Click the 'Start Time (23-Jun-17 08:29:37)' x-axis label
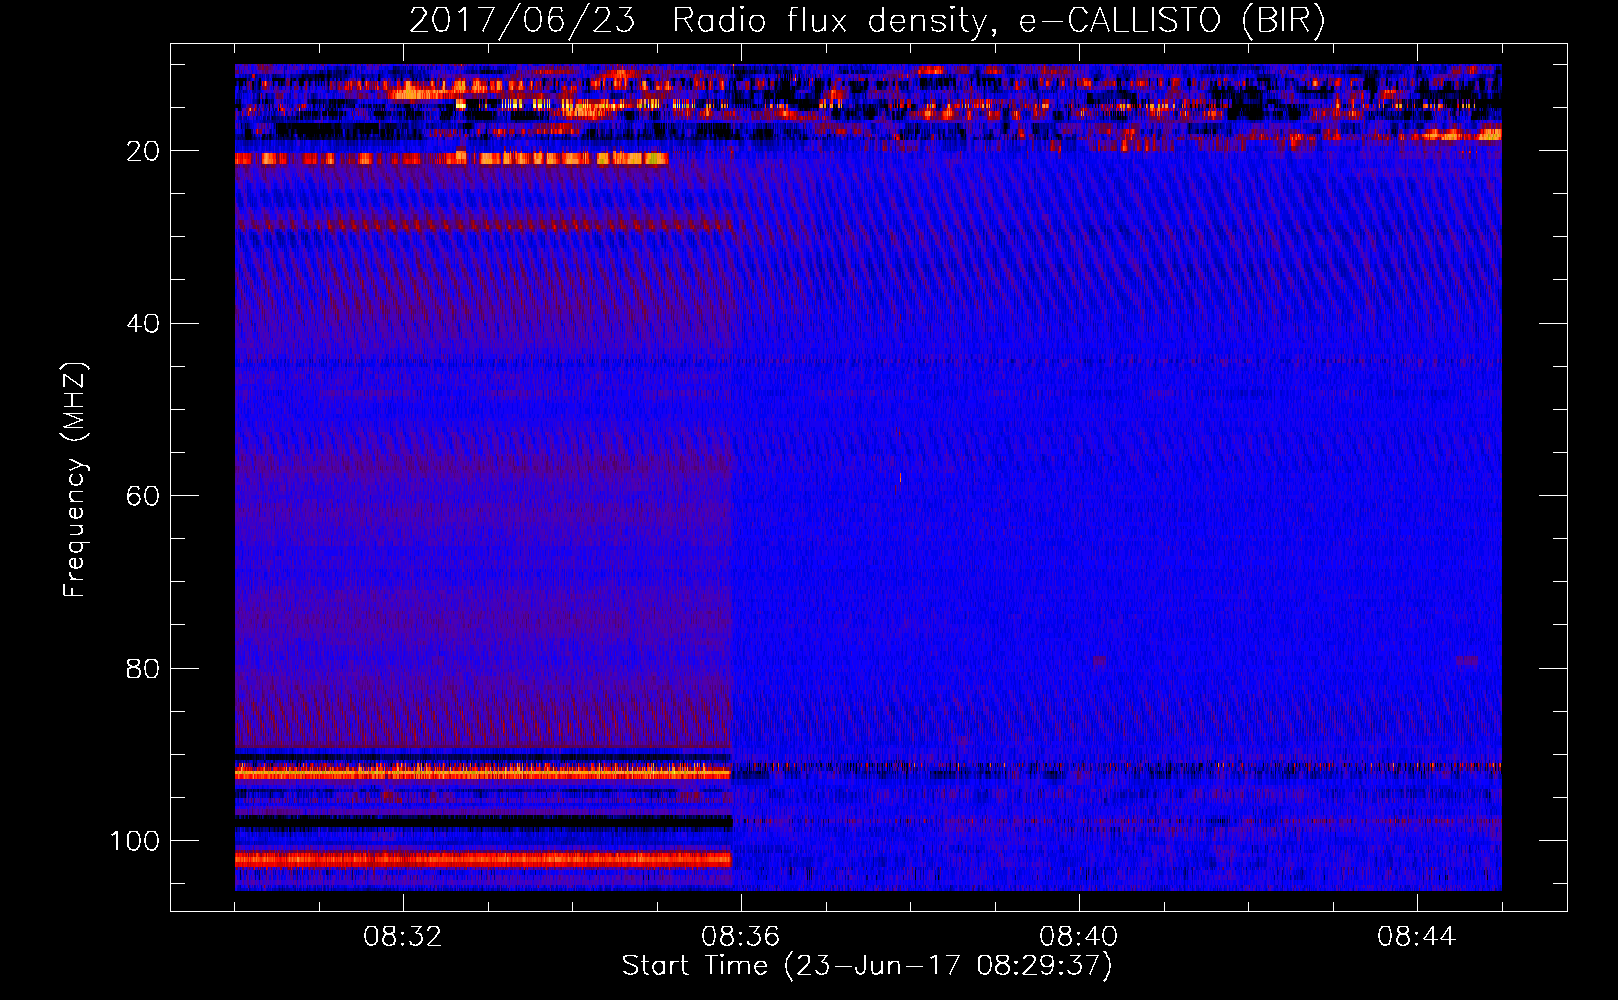 [x=867, y=966]
